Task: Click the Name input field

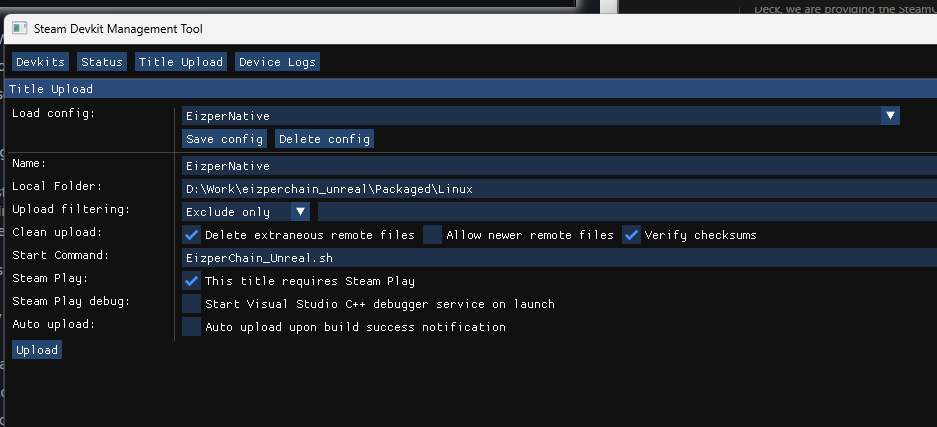Action: click(x=558, y=166)
